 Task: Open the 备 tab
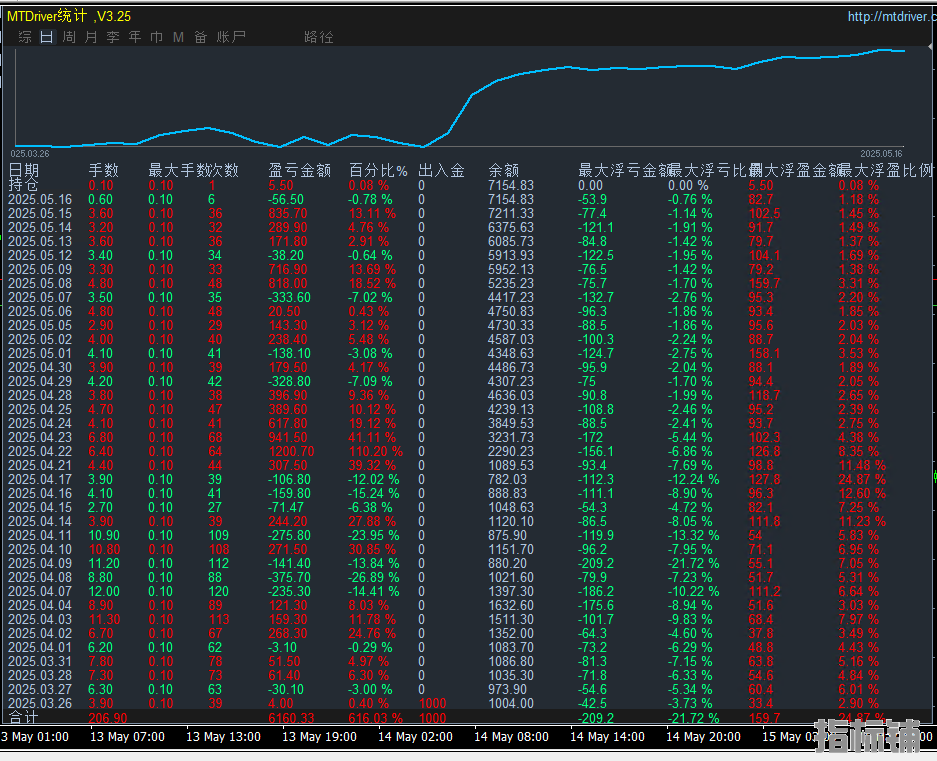pos(201,37)
